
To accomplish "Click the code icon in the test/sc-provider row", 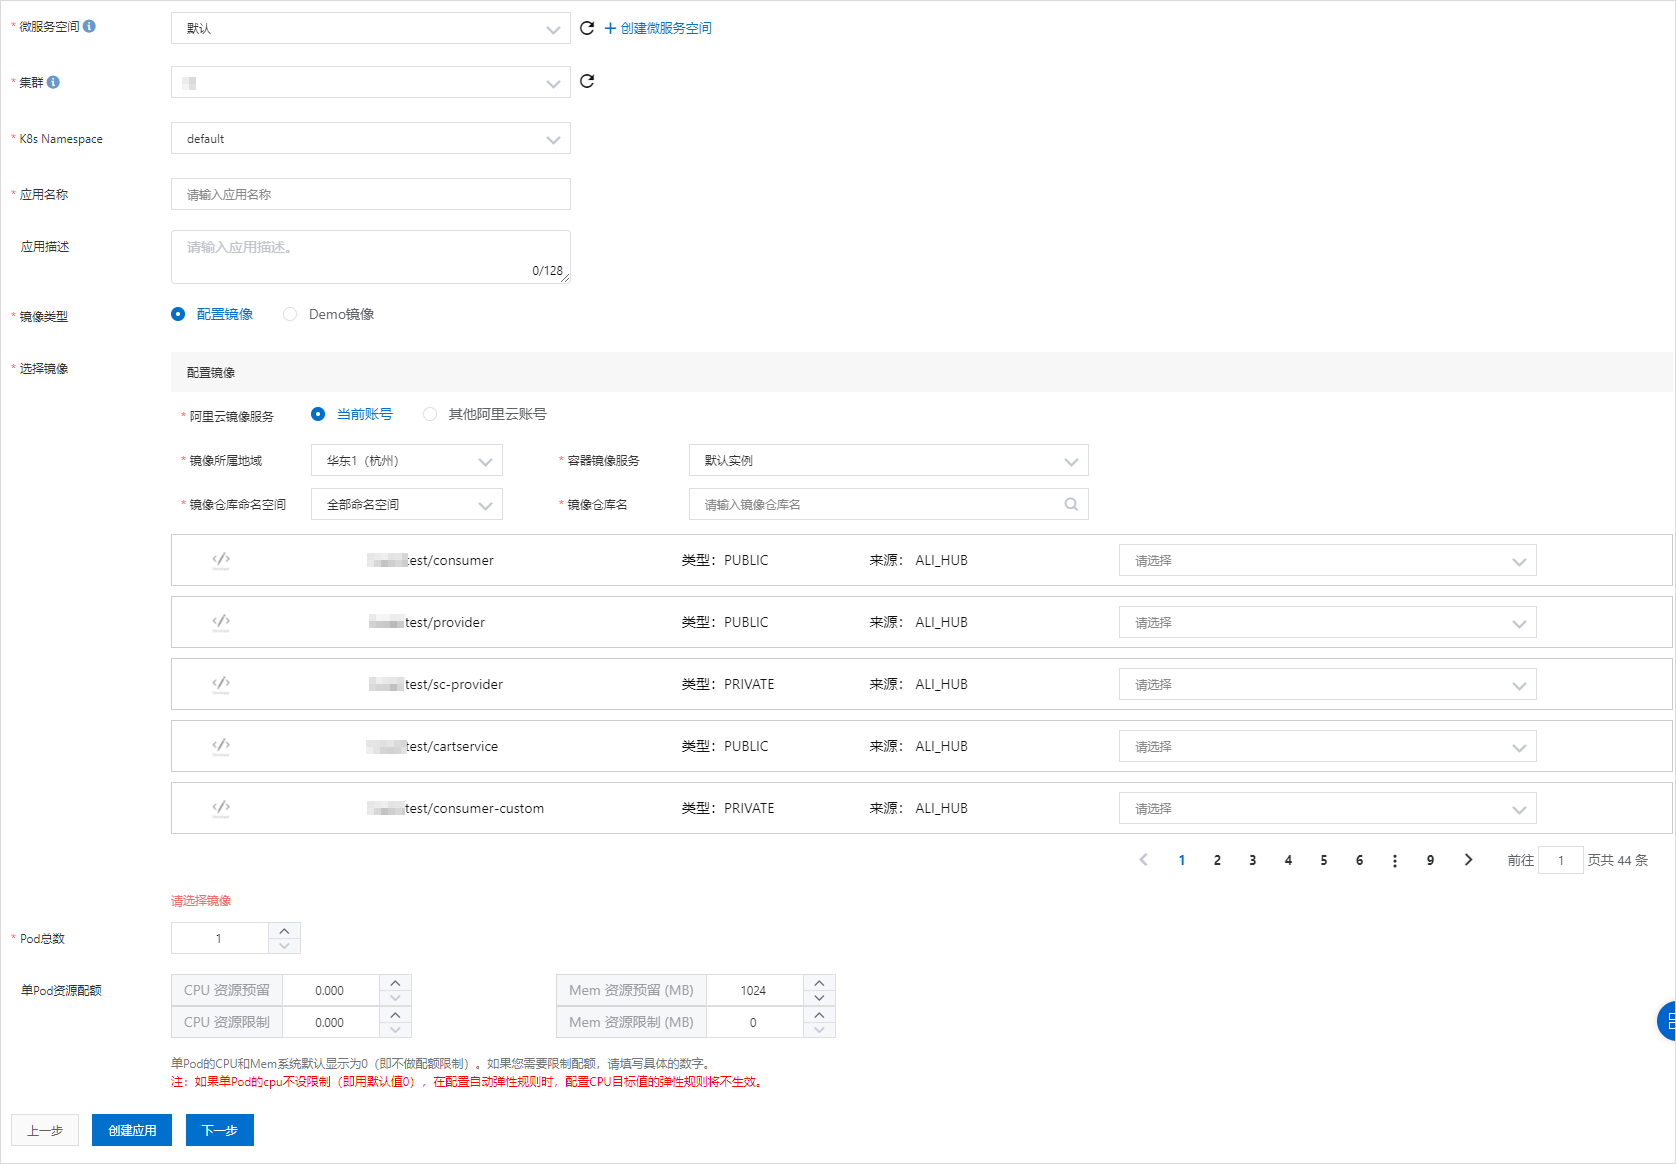I will (221, 684).
